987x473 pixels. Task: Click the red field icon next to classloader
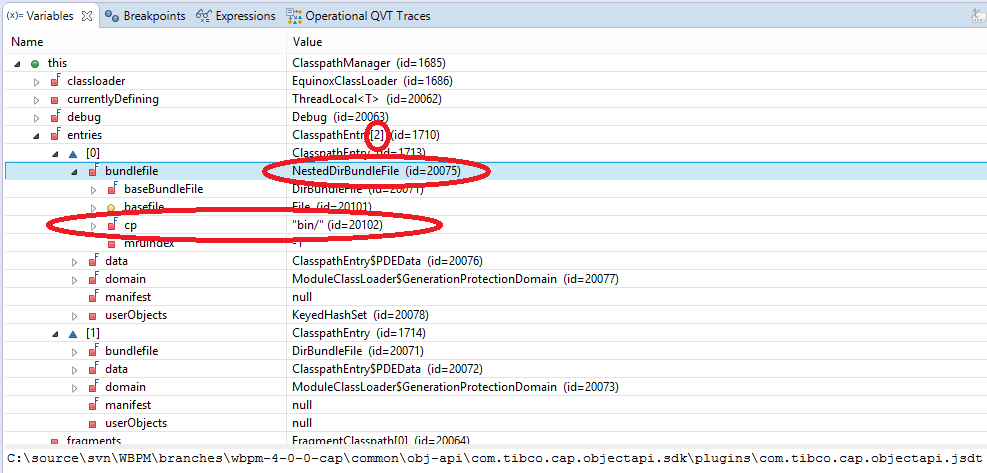tap(55, 81)
